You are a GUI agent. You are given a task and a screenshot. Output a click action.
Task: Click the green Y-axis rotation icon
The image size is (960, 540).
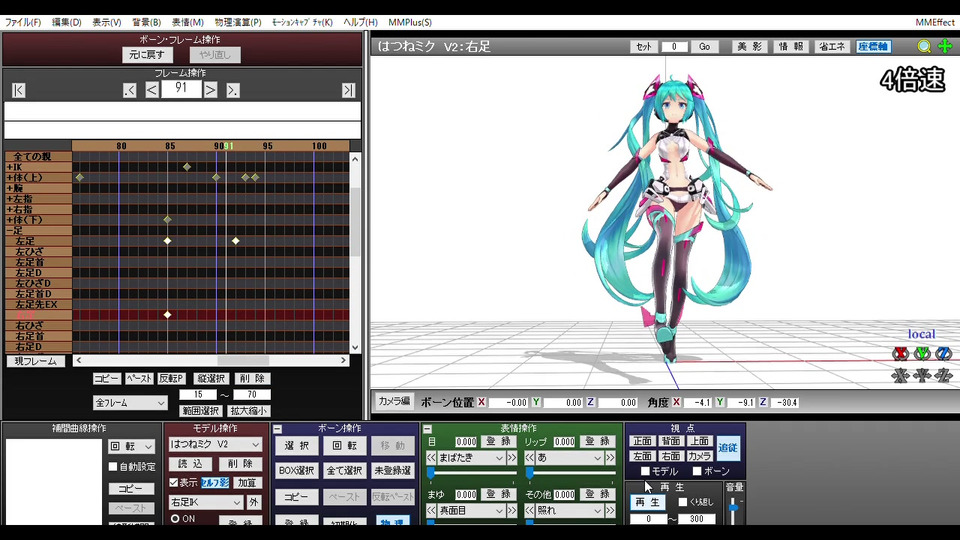(x=922, y=353)
